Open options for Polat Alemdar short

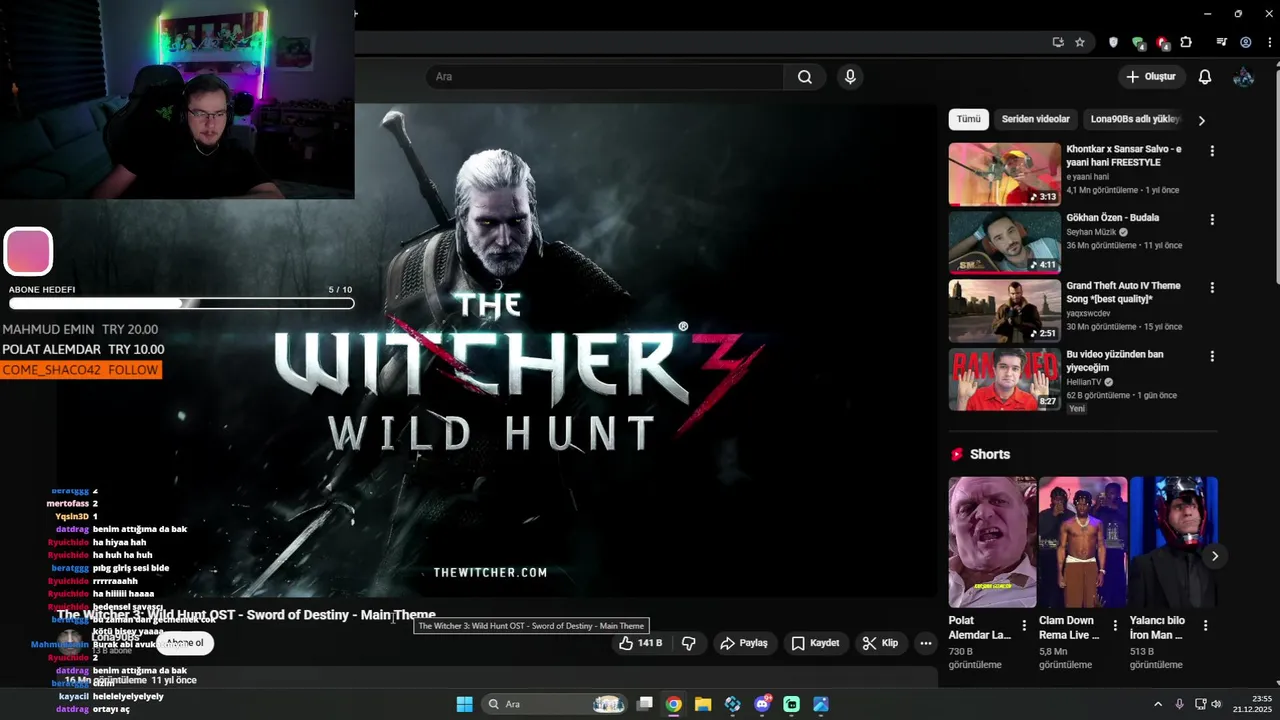point(1024,626)
